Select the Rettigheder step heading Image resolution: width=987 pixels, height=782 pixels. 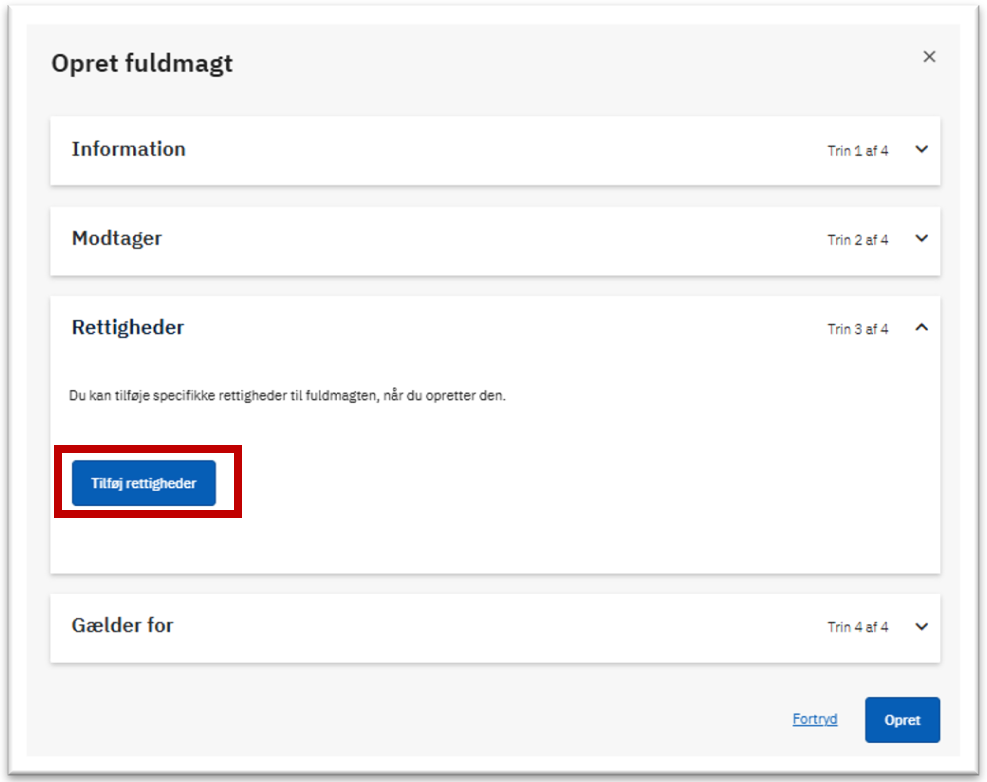pyautogui.click(x=128, y=327)
